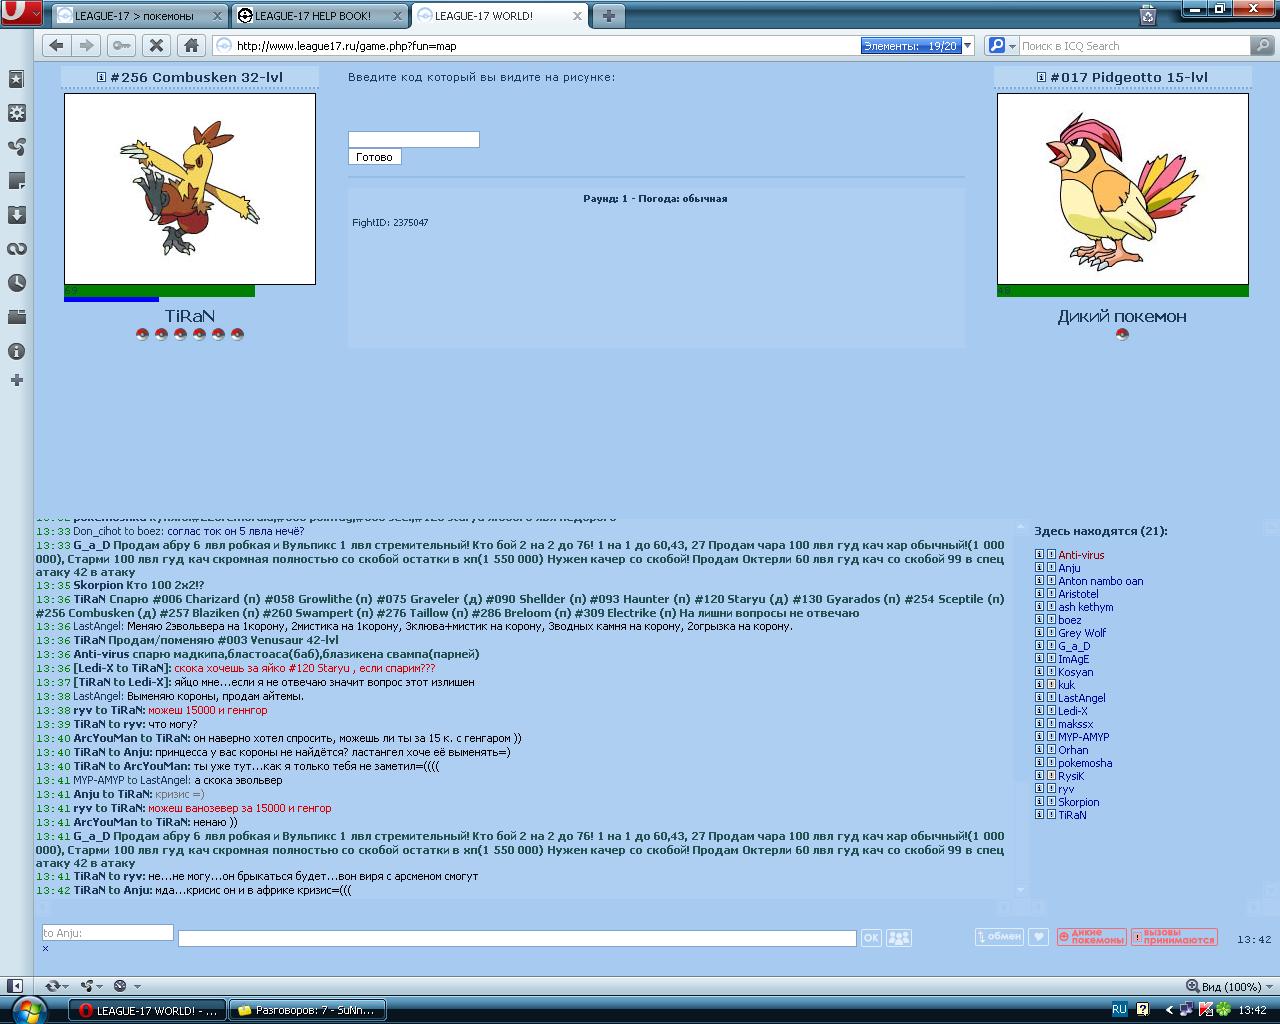The height and width of the screenshot is (1024, 1280).
Task: Open info for #256 Combusken
Action: click(101, 77)
